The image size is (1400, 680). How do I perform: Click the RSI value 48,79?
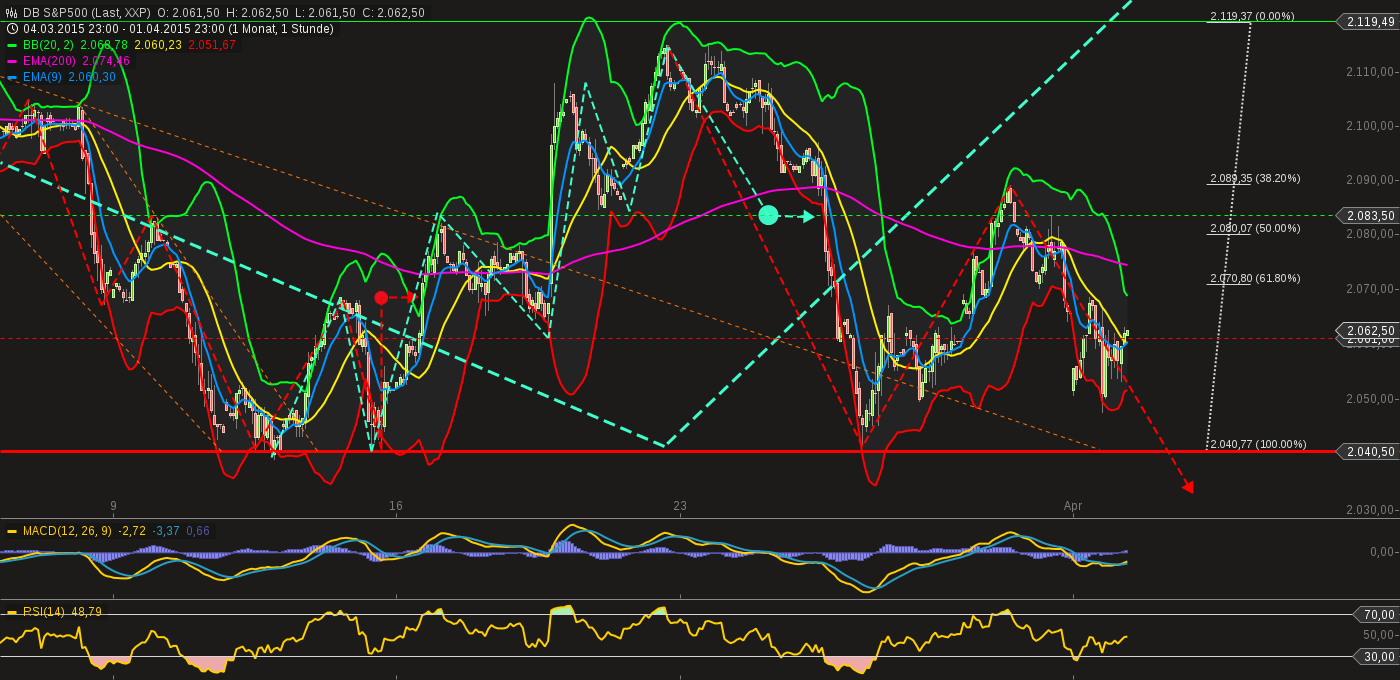[x=86, y=612]
